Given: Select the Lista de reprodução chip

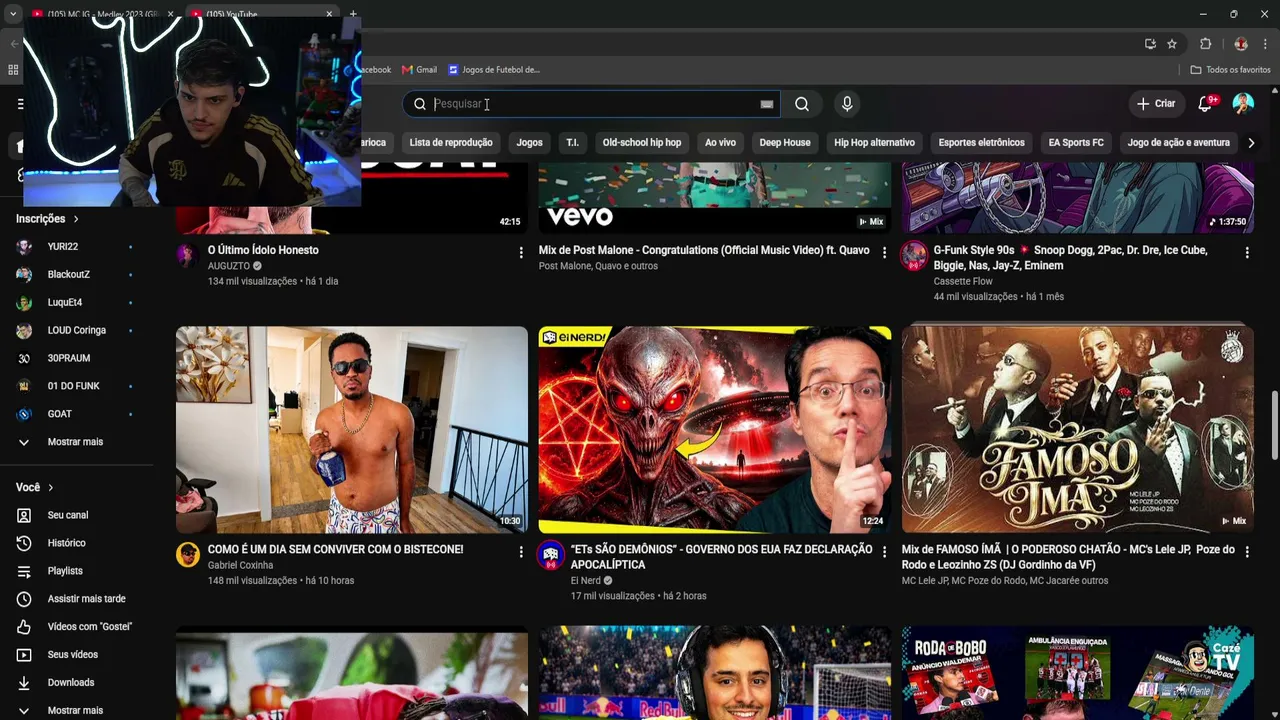Looking at the screenshot, I should pos(451,143).
